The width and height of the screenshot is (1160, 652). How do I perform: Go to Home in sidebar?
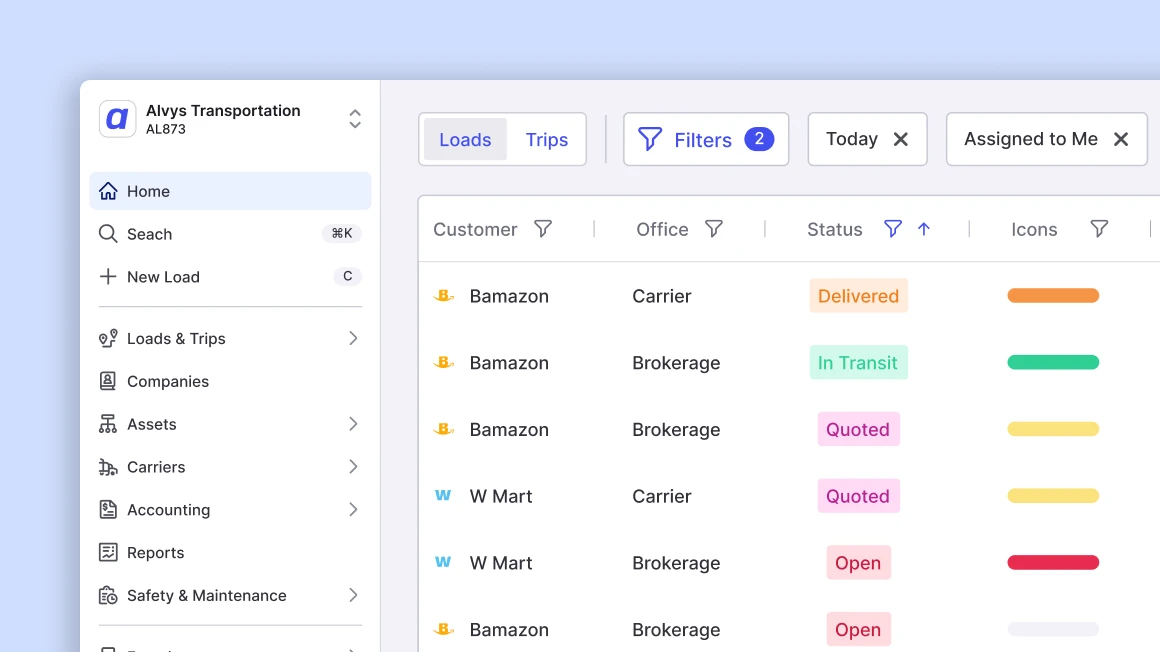[x=230, y=191]
